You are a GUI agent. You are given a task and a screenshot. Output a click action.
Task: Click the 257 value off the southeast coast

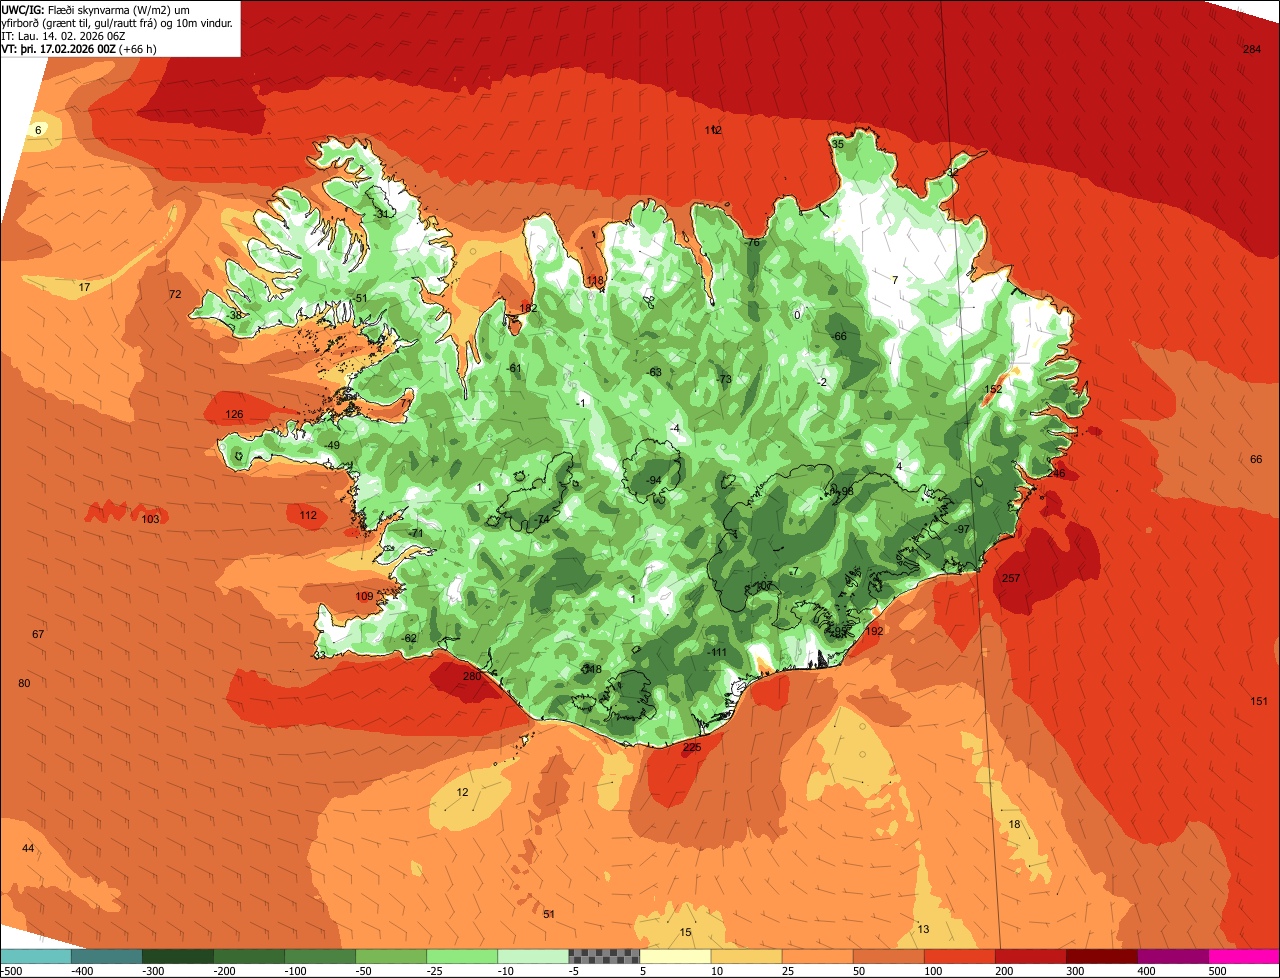1011,579
